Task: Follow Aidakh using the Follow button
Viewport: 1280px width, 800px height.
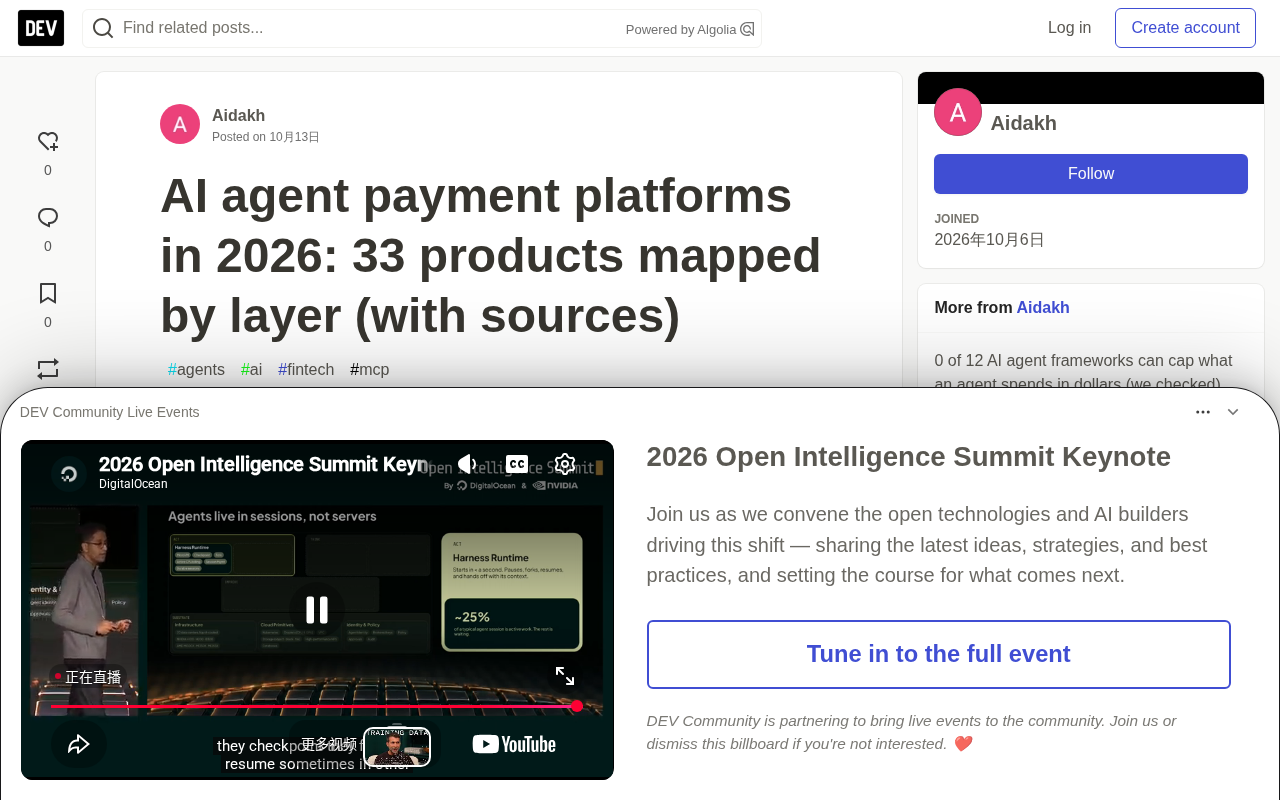Action: point(1091,174)
